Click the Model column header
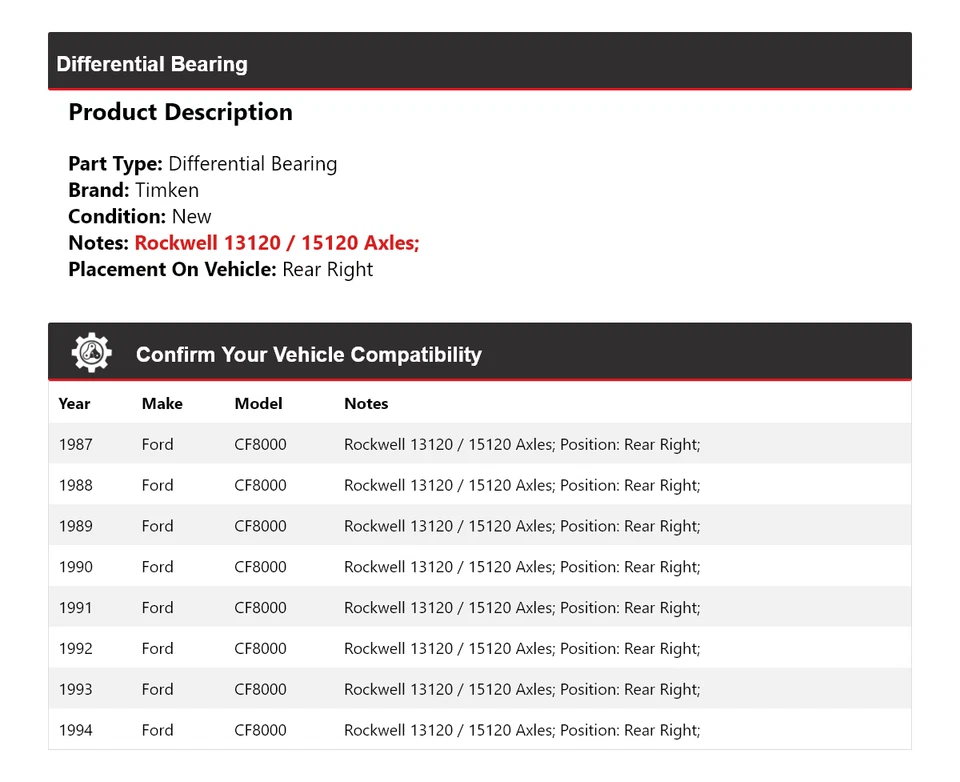 click(258, 404)
